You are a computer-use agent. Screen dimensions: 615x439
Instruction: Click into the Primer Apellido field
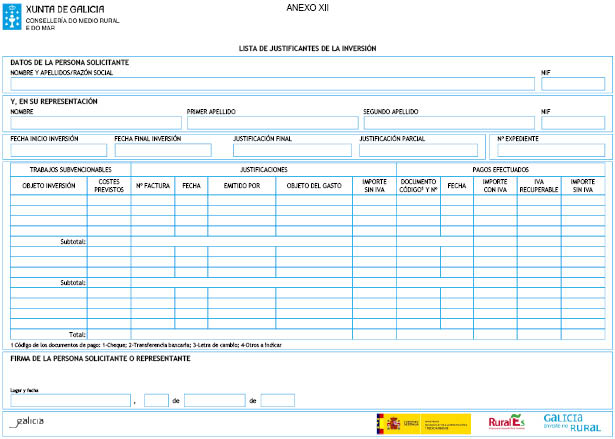pos(272,123)
